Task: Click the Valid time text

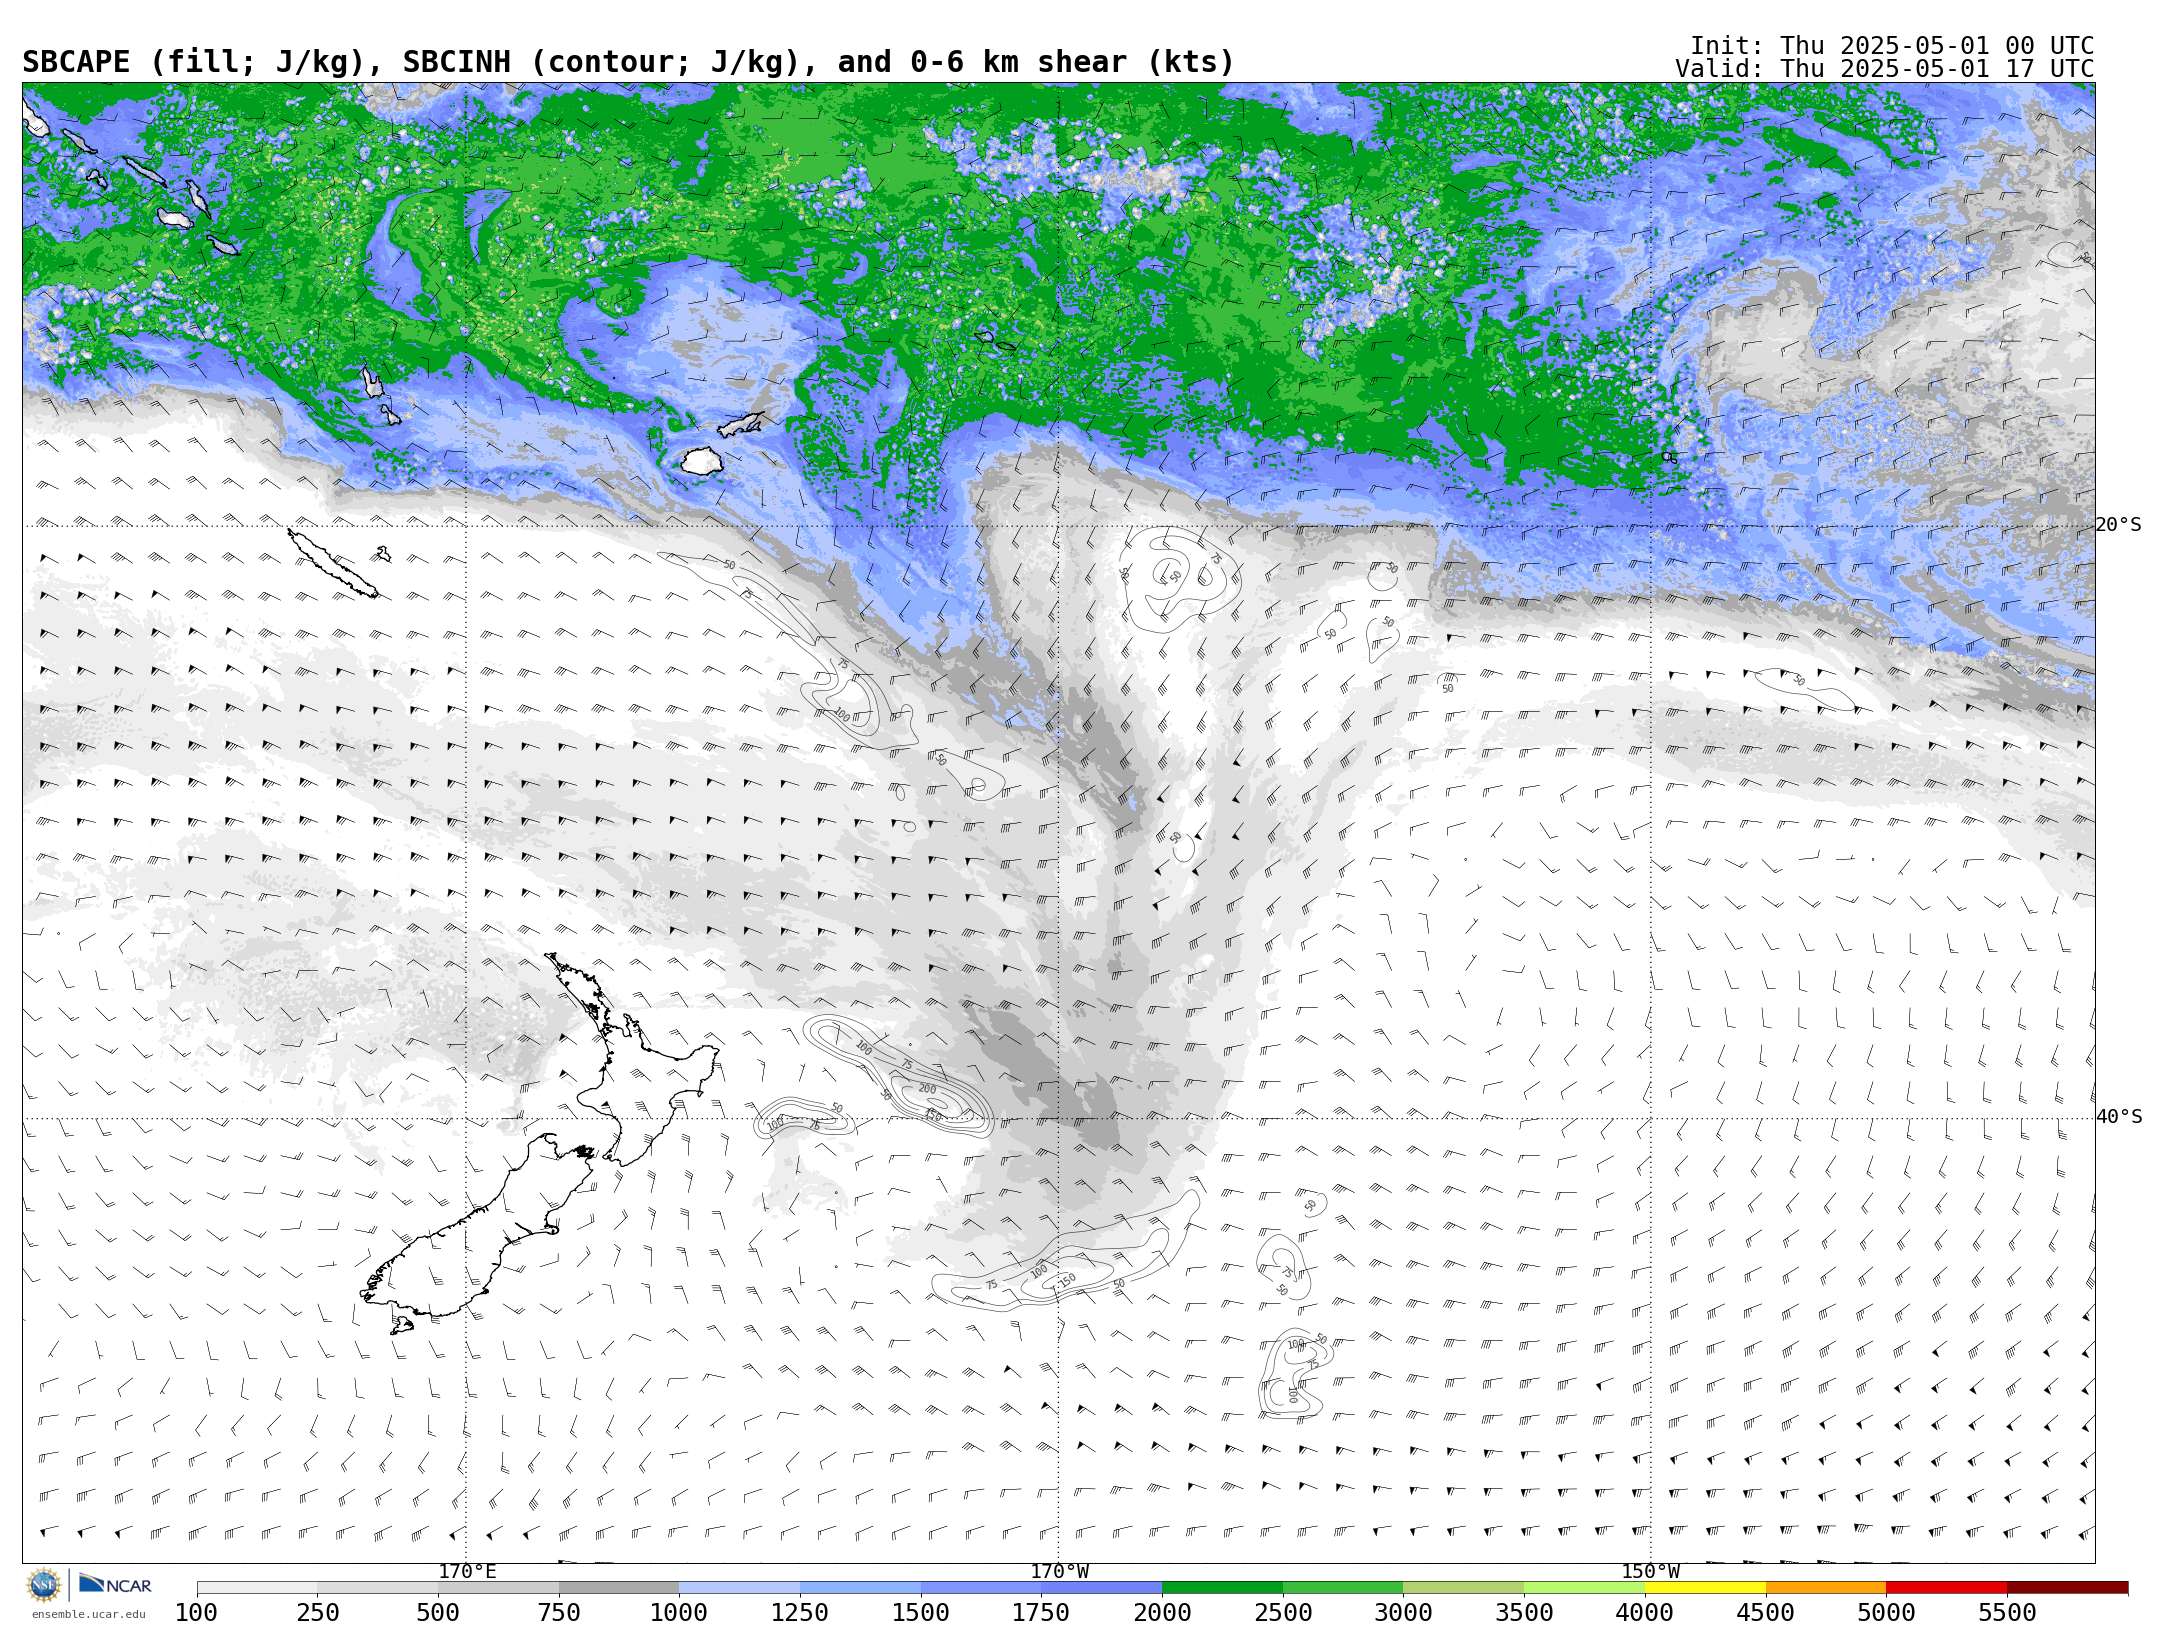Action: tap(1885, 69)
